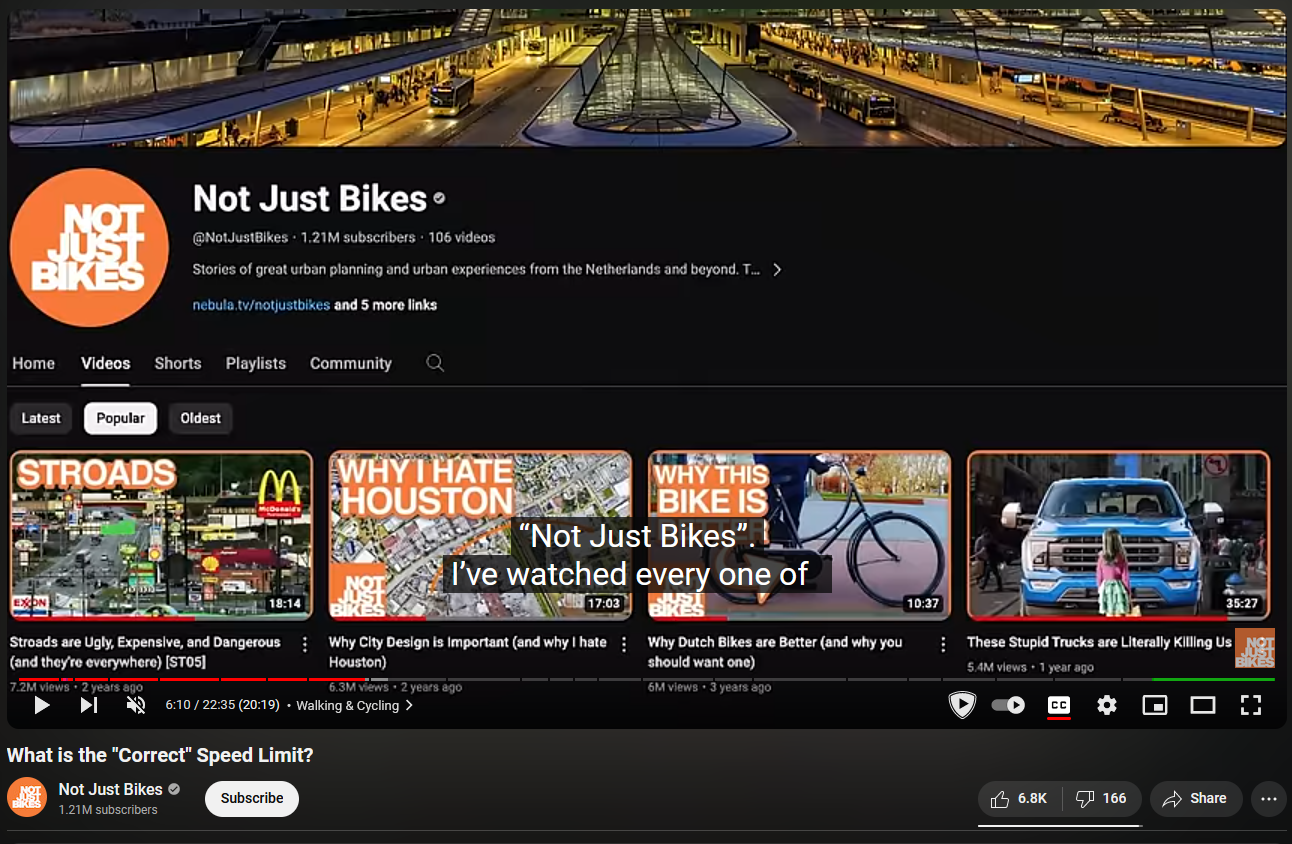The image size is (1292, 844).
Task: Show the "and 5 more links" list
Action: coord(386,305)
